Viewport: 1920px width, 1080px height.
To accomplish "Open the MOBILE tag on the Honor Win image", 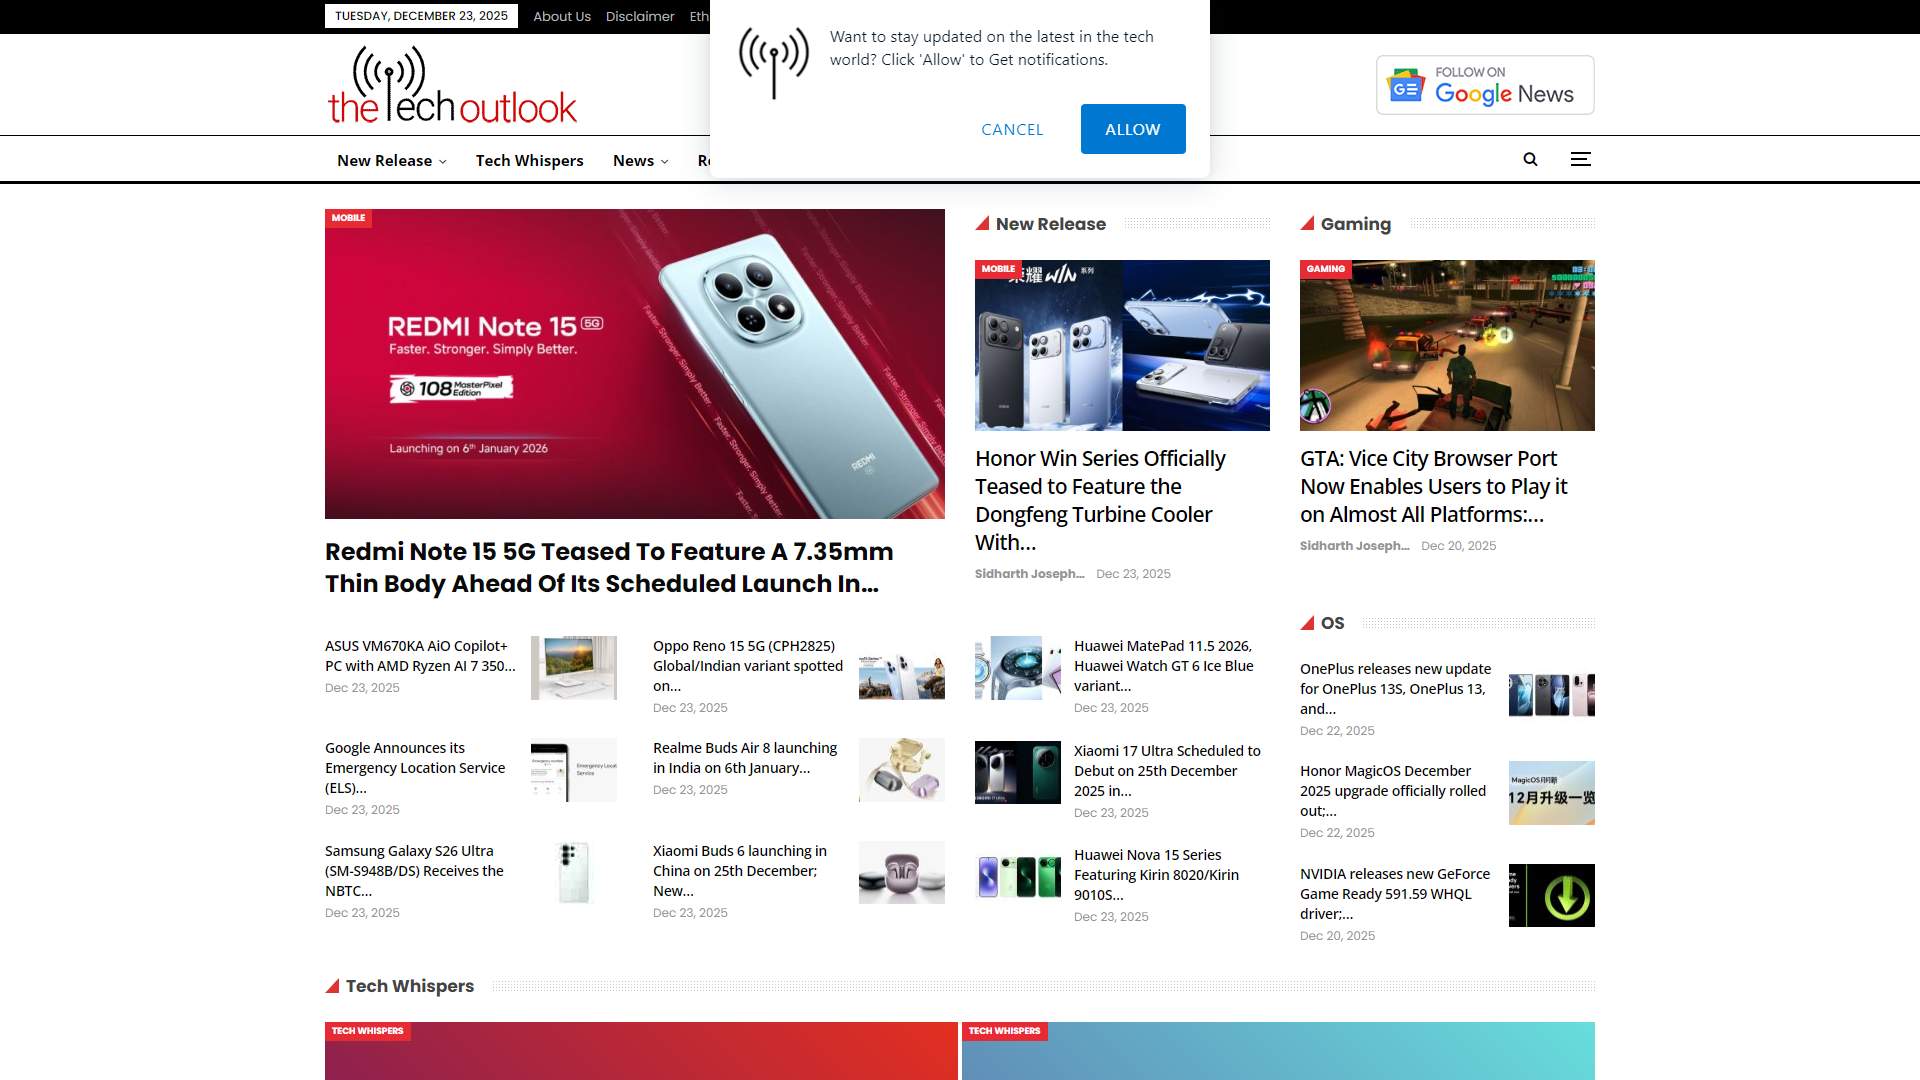I will 999,269.
